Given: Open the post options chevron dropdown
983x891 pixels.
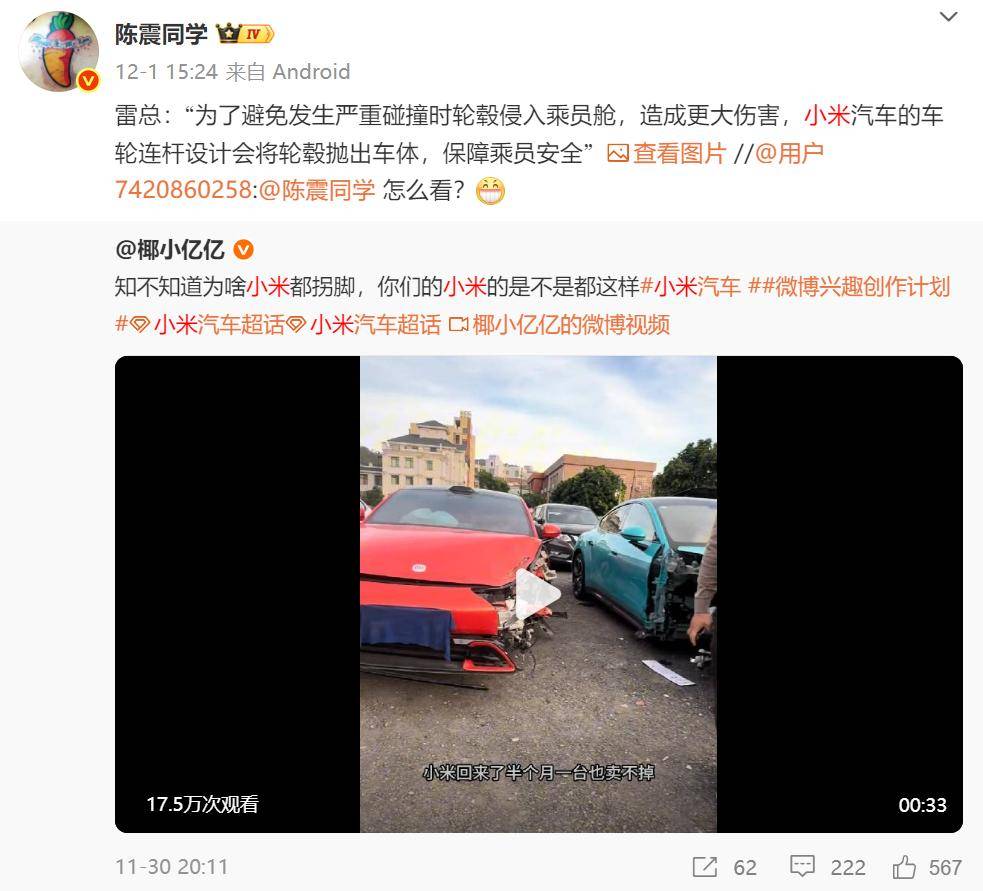Looking at the screenshot, I should point(949,17).
